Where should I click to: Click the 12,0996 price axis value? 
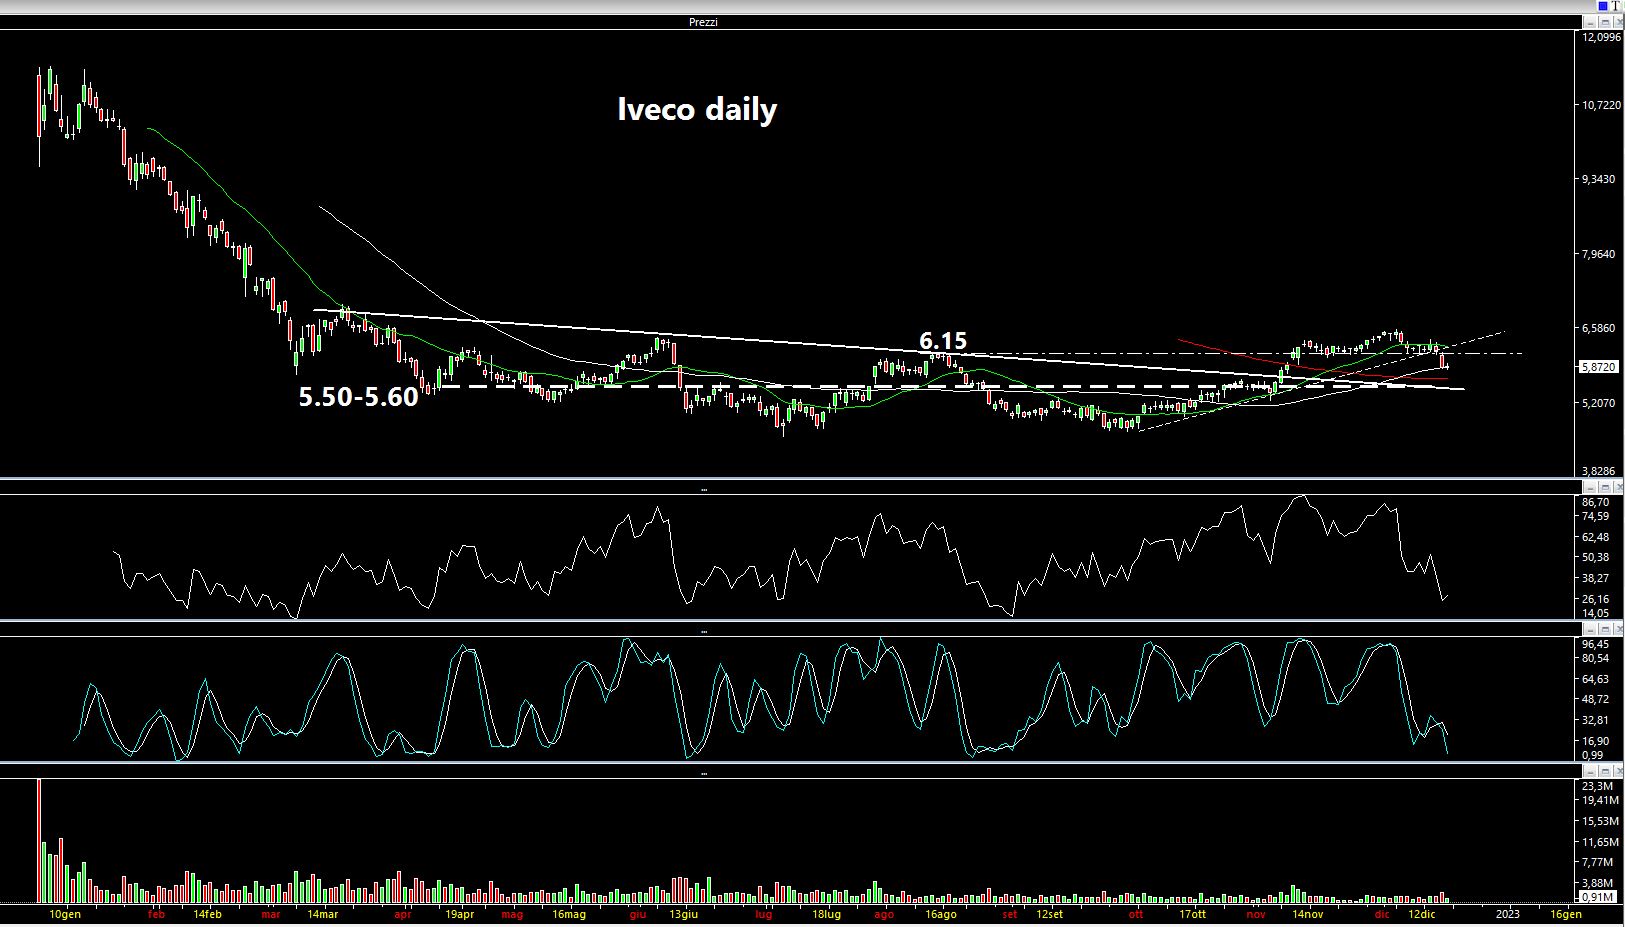[x=1601, y=37]
